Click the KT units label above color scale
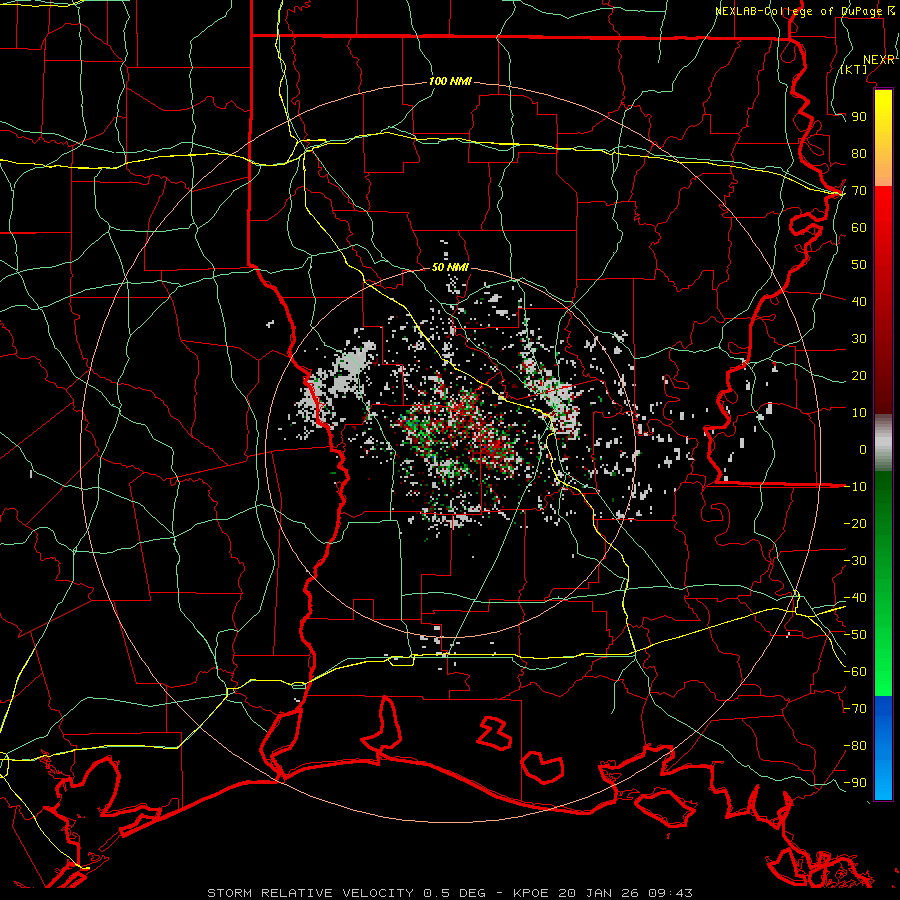The image size is (900, 900). [x=854, y=69]
